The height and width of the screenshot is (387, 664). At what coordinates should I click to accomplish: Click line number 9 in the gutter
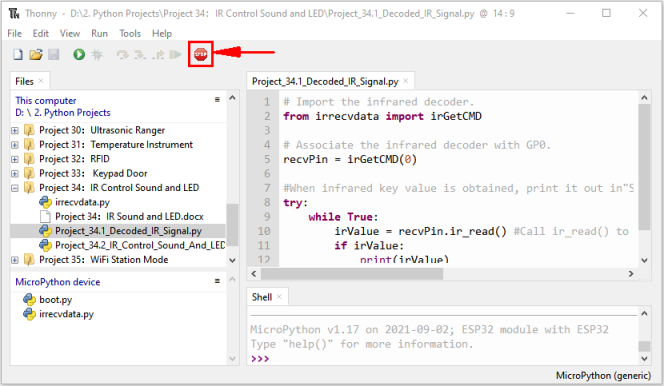267,217
